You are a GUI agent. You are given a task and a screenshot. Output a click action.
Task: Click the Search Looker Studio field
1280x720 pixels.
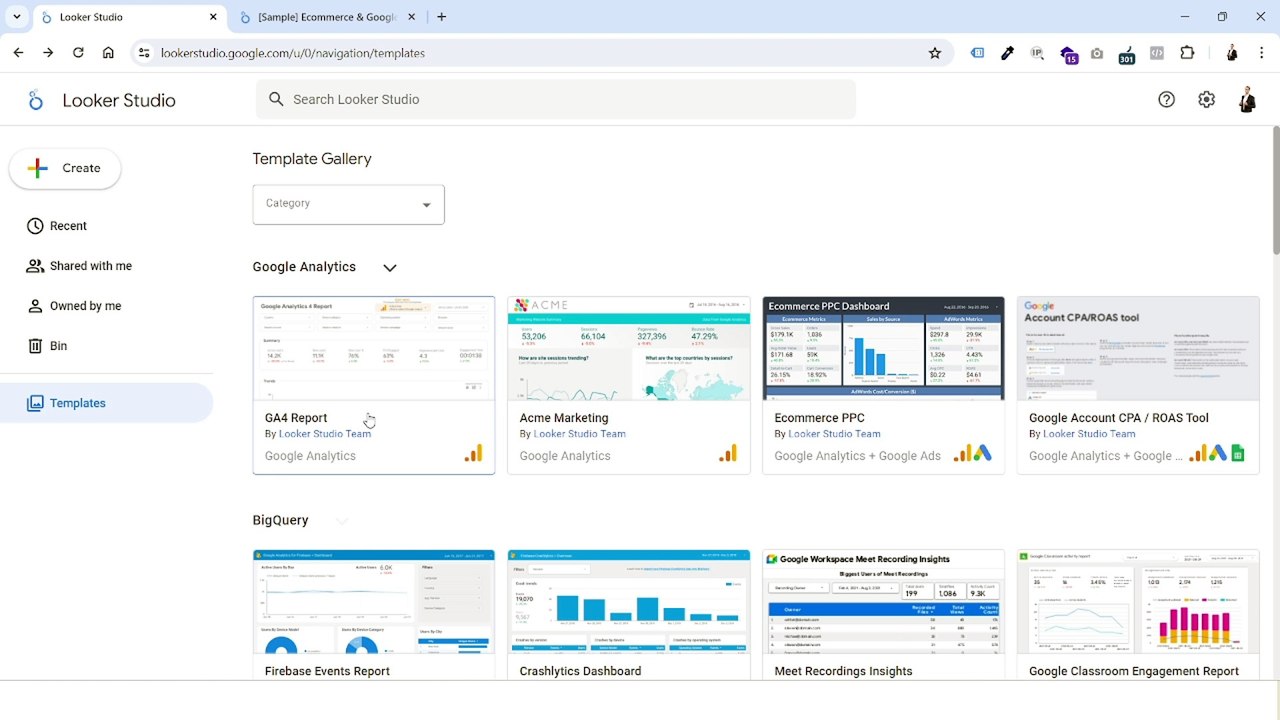[x=556, y=100]
